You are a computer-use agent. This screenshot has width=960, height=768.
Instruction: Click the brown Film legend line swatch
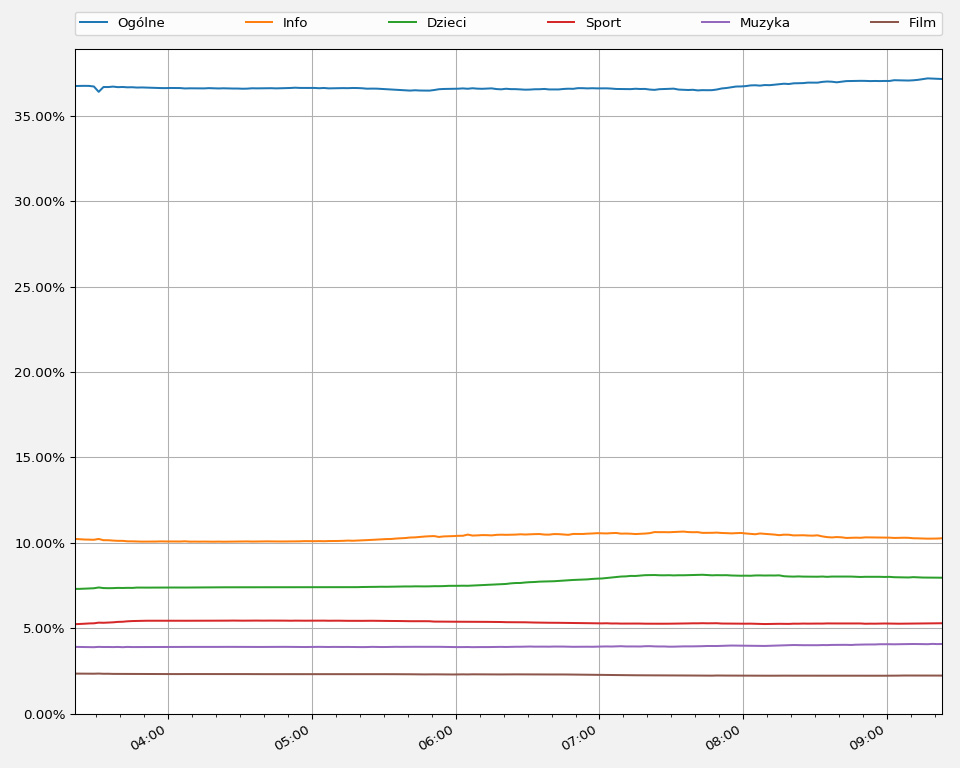(x=885, y=23)
